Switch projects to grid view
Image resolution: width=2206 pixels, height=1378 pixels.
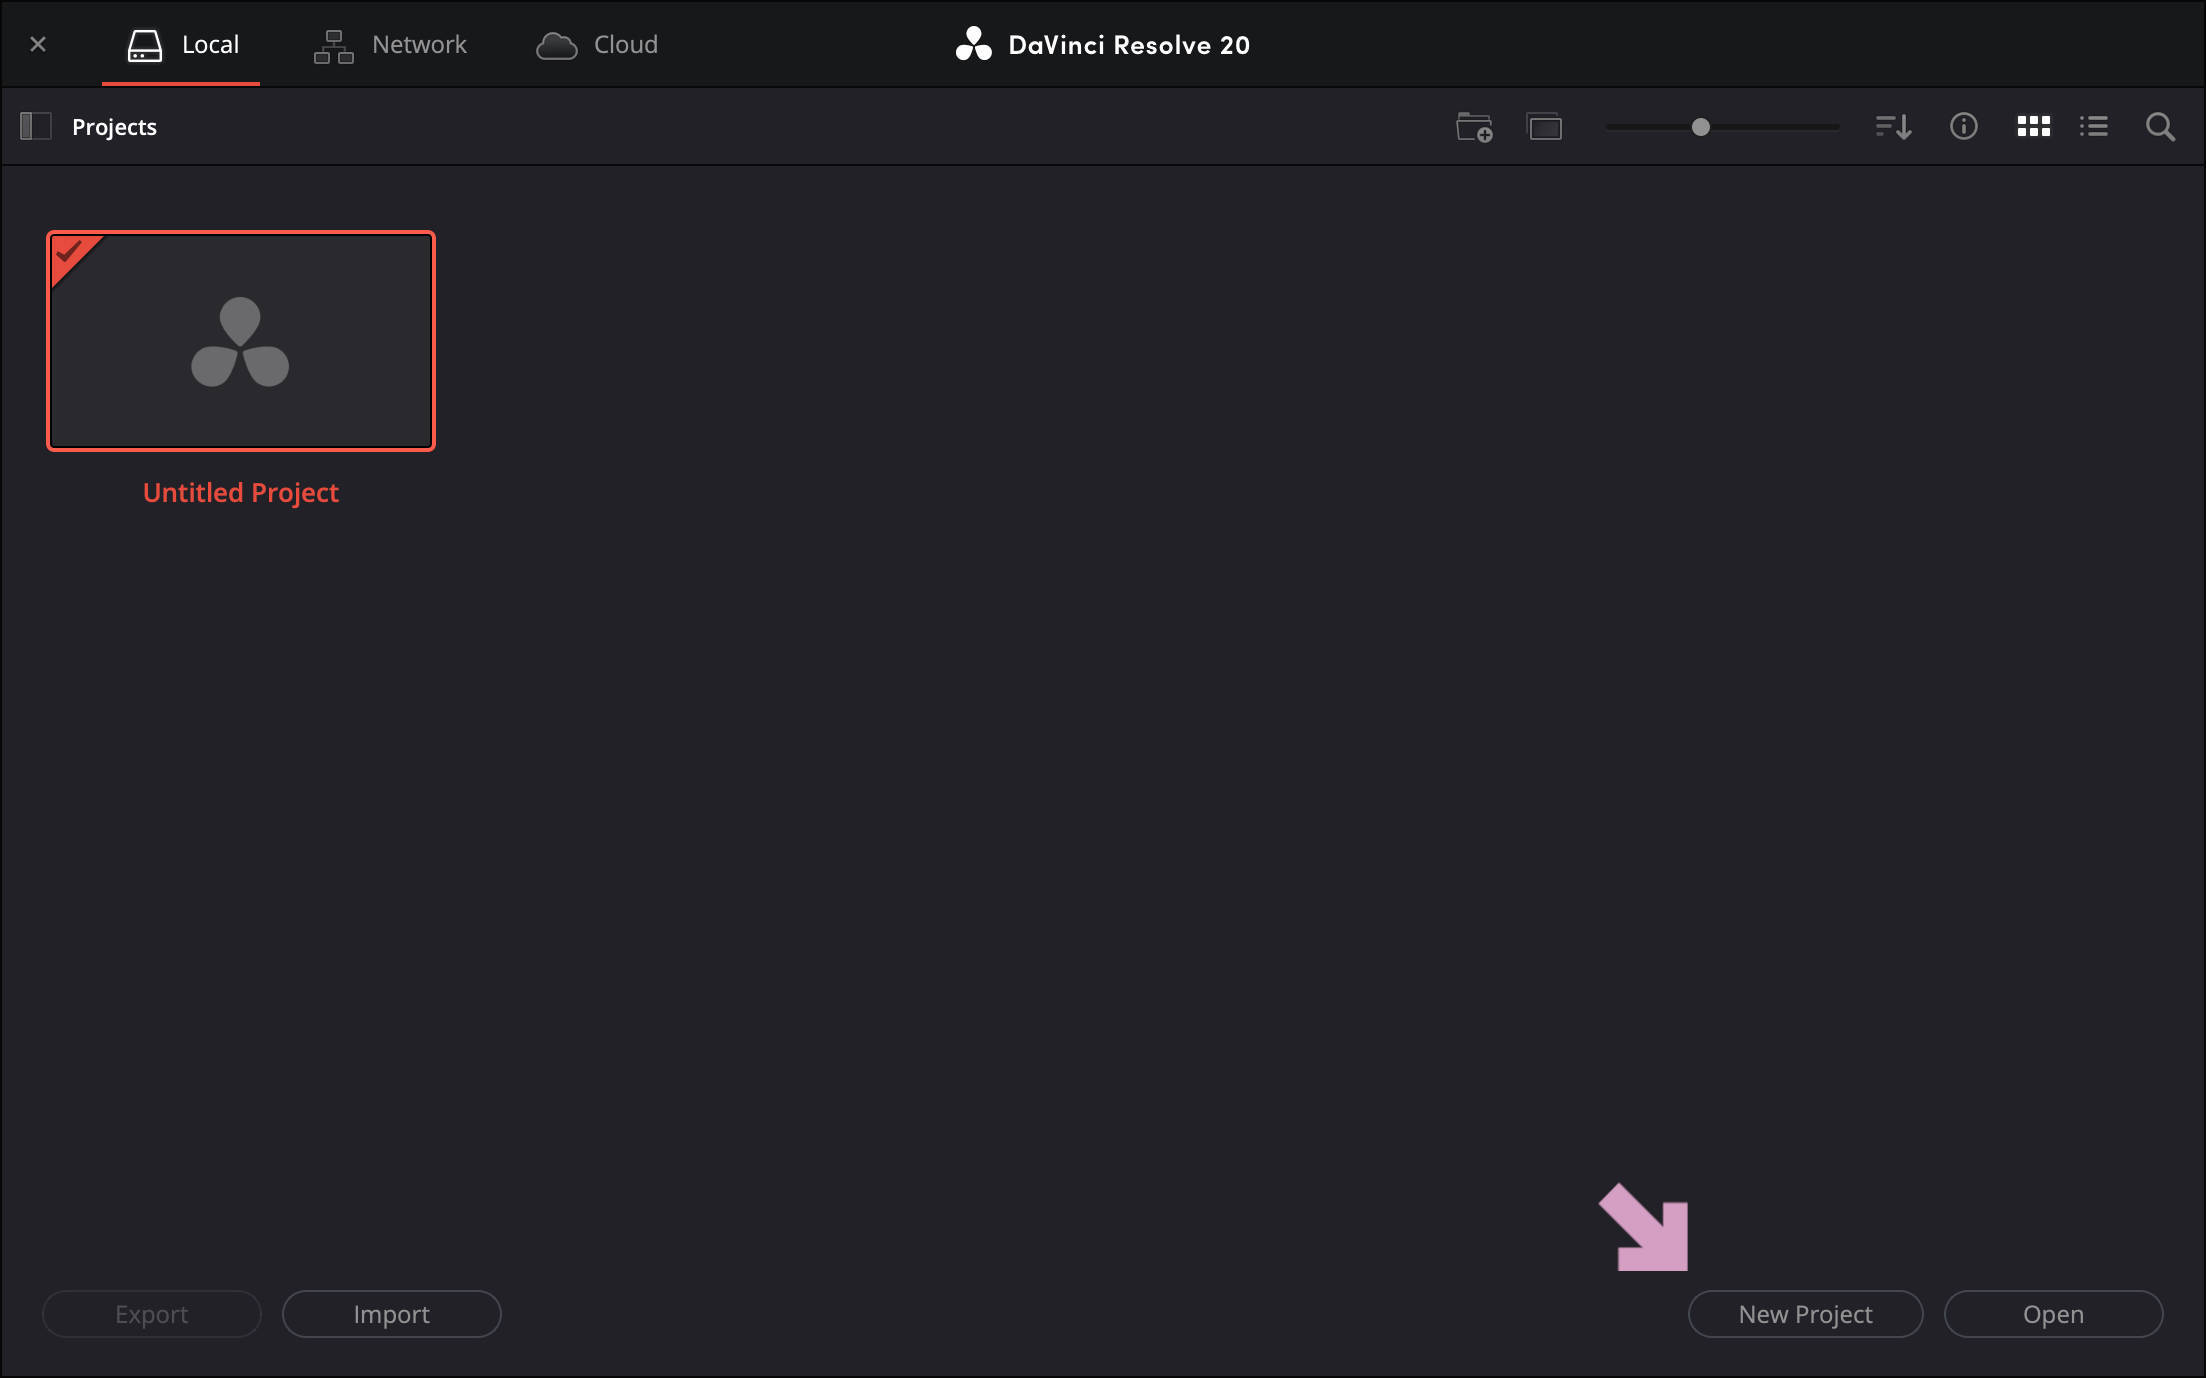pos(2033,127)
